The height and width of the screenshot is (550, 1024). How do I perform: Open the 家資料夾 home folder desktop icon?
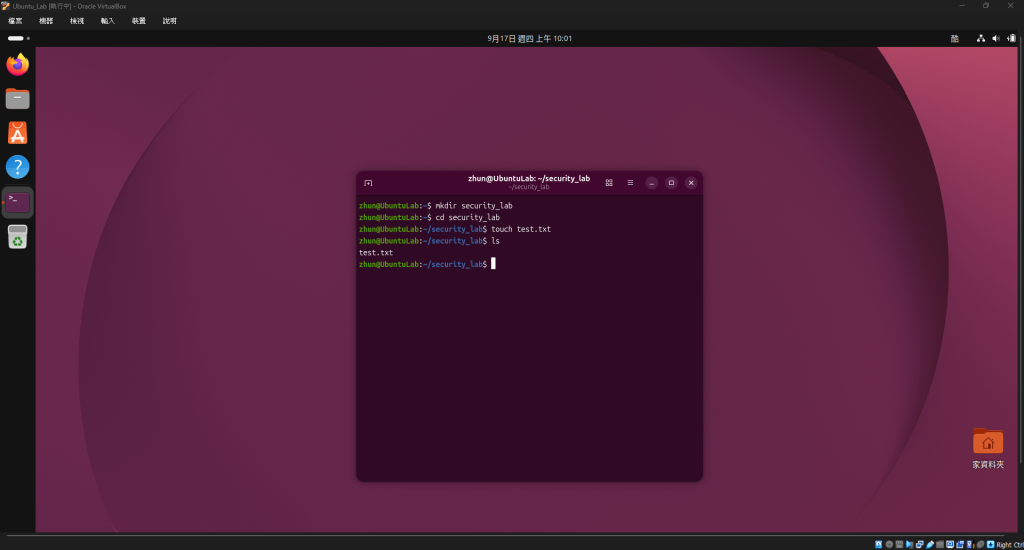[x=988, y=449]
